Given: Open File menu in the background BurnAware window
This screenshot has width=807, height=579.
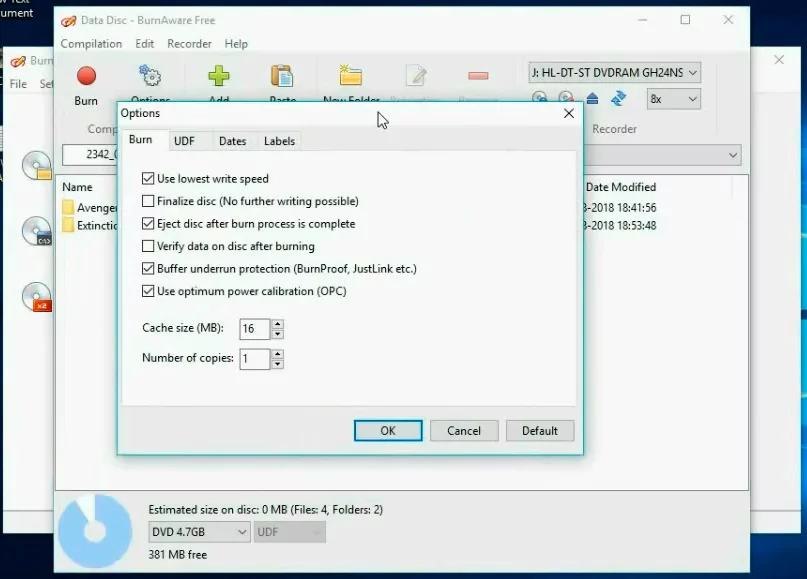Looking at the screenshot, I should tap(18, 83).
